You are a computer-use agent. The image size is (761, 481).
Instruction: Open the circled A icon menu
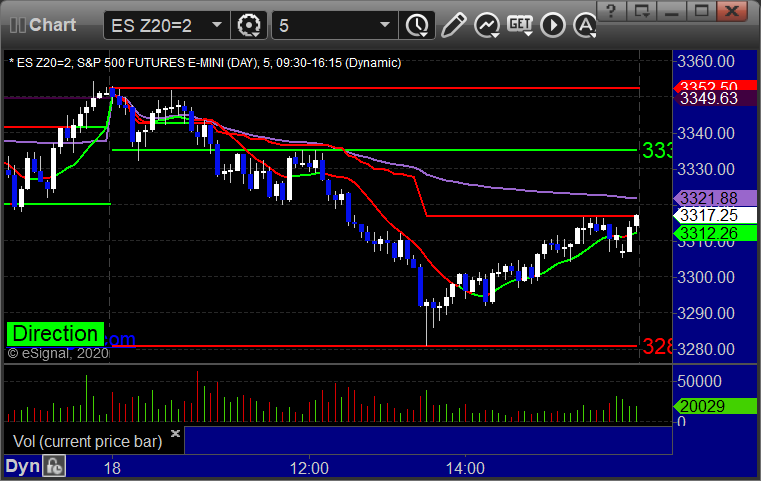coord(584,25)
